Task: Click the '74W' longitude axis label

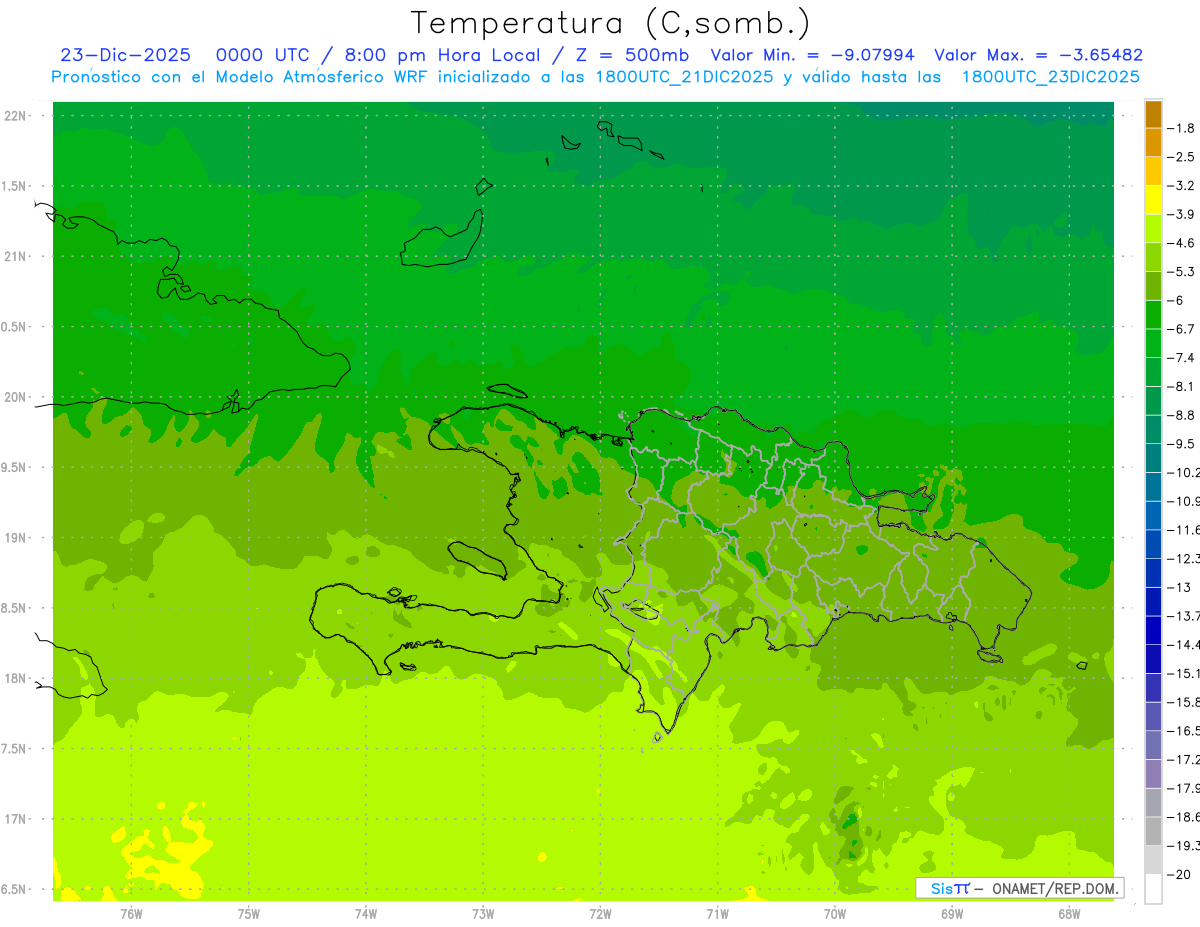Action: (x=366, y=914)
